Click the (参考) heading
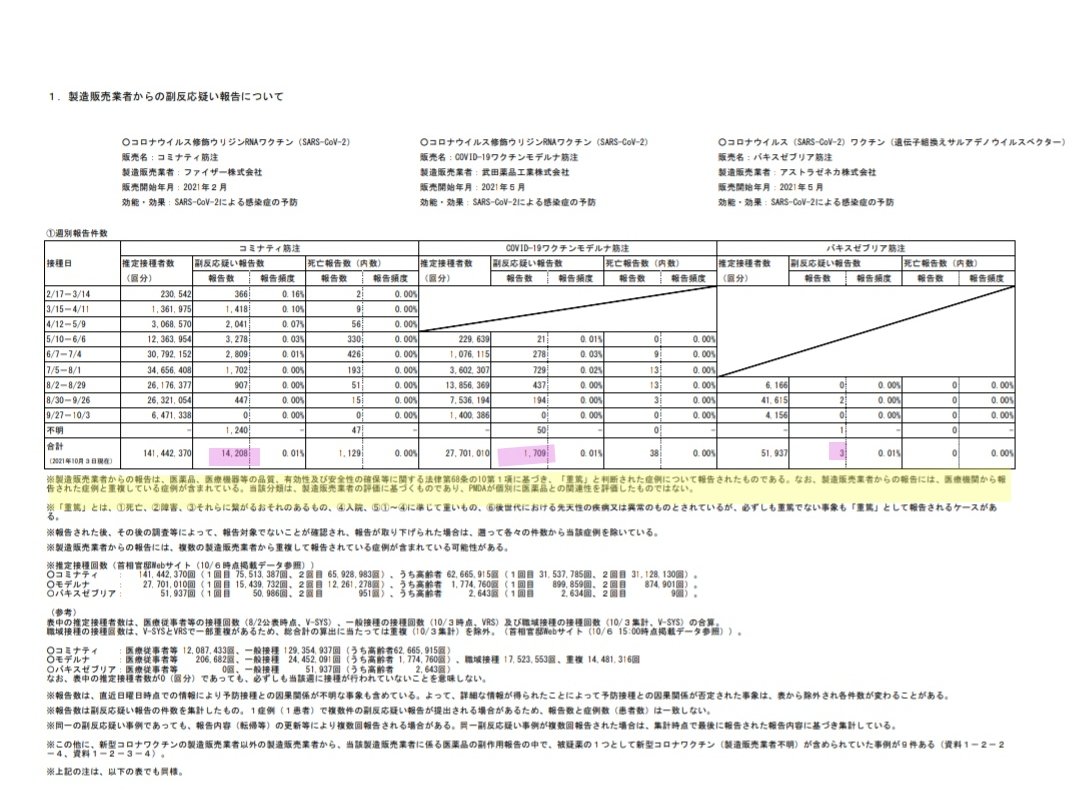 (x=63, y=612)
